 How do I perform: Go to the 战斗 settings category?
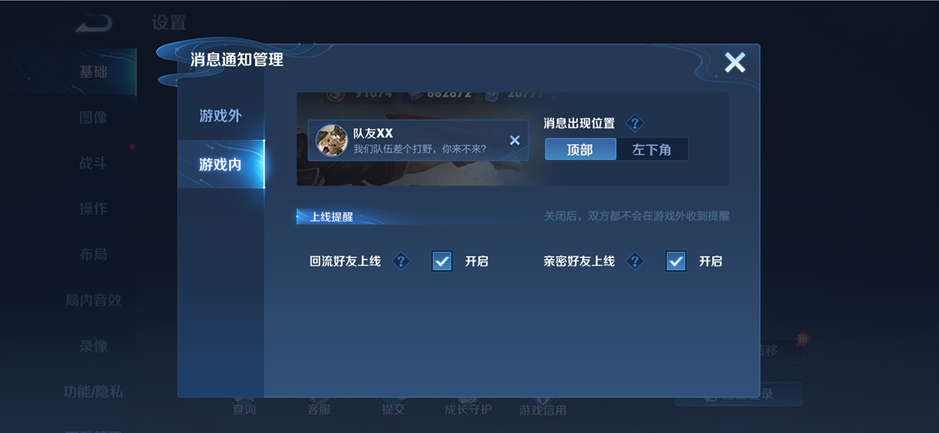click(x=93, y=163)
